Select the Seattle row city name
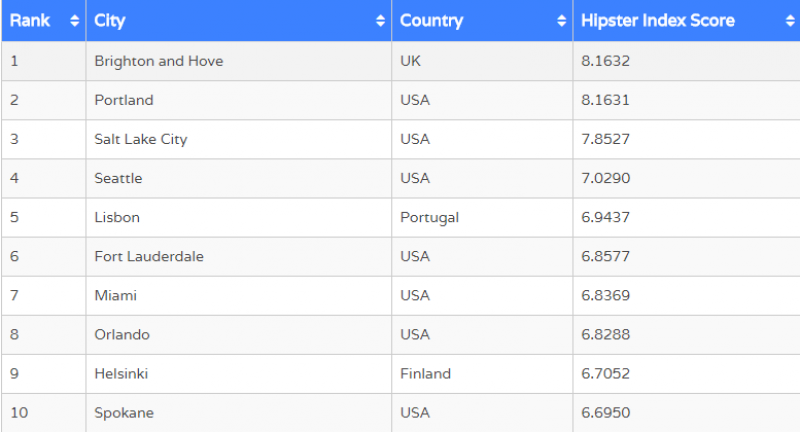The width and height of the screenshot is (800, 432). pyautogui.click(x=118, y=178)
